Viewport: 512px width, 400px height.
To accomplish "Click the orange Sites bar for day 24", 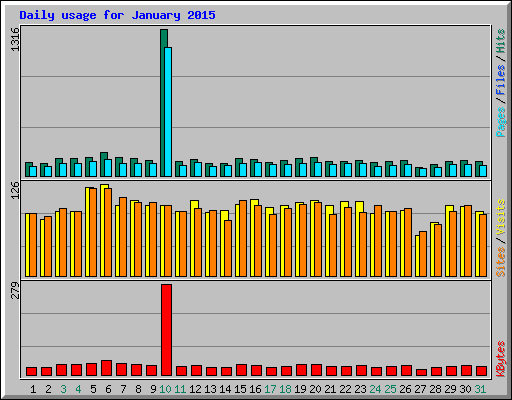I will point(378,241).
